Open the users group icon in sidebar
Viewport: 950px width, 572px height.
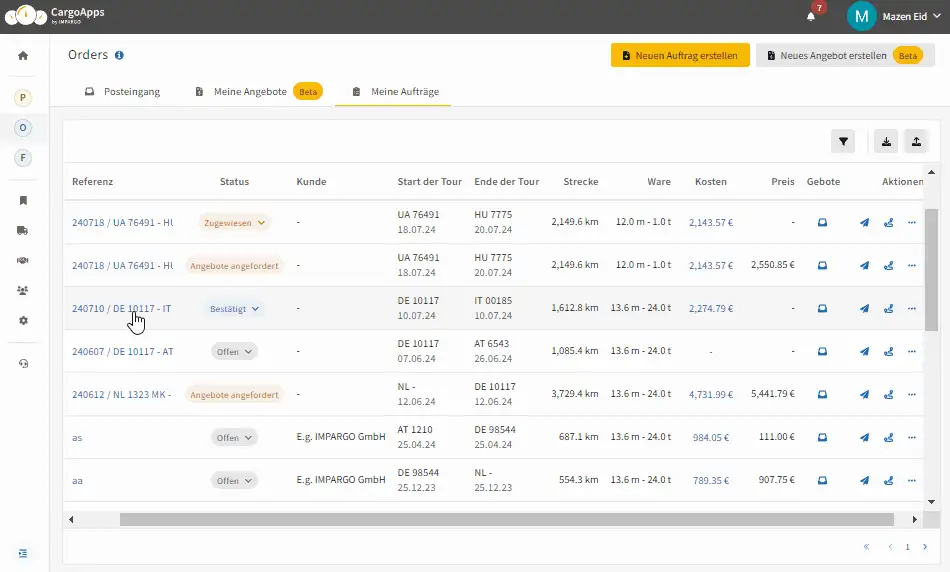point(23,290)
